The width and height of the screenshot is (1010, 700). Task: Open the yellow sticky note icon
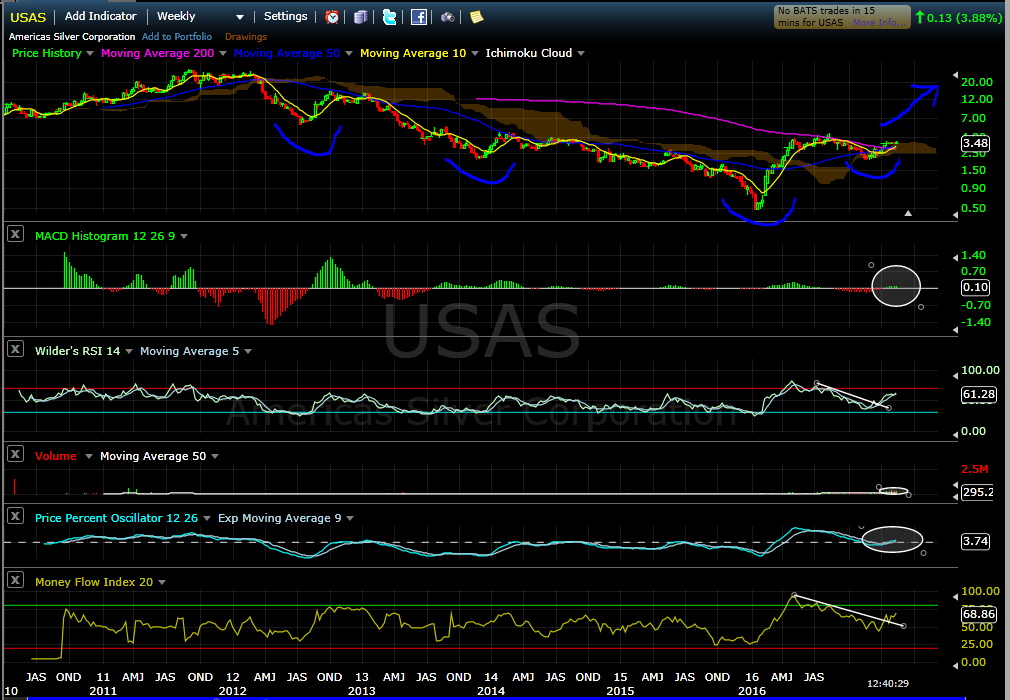(476, 17)
